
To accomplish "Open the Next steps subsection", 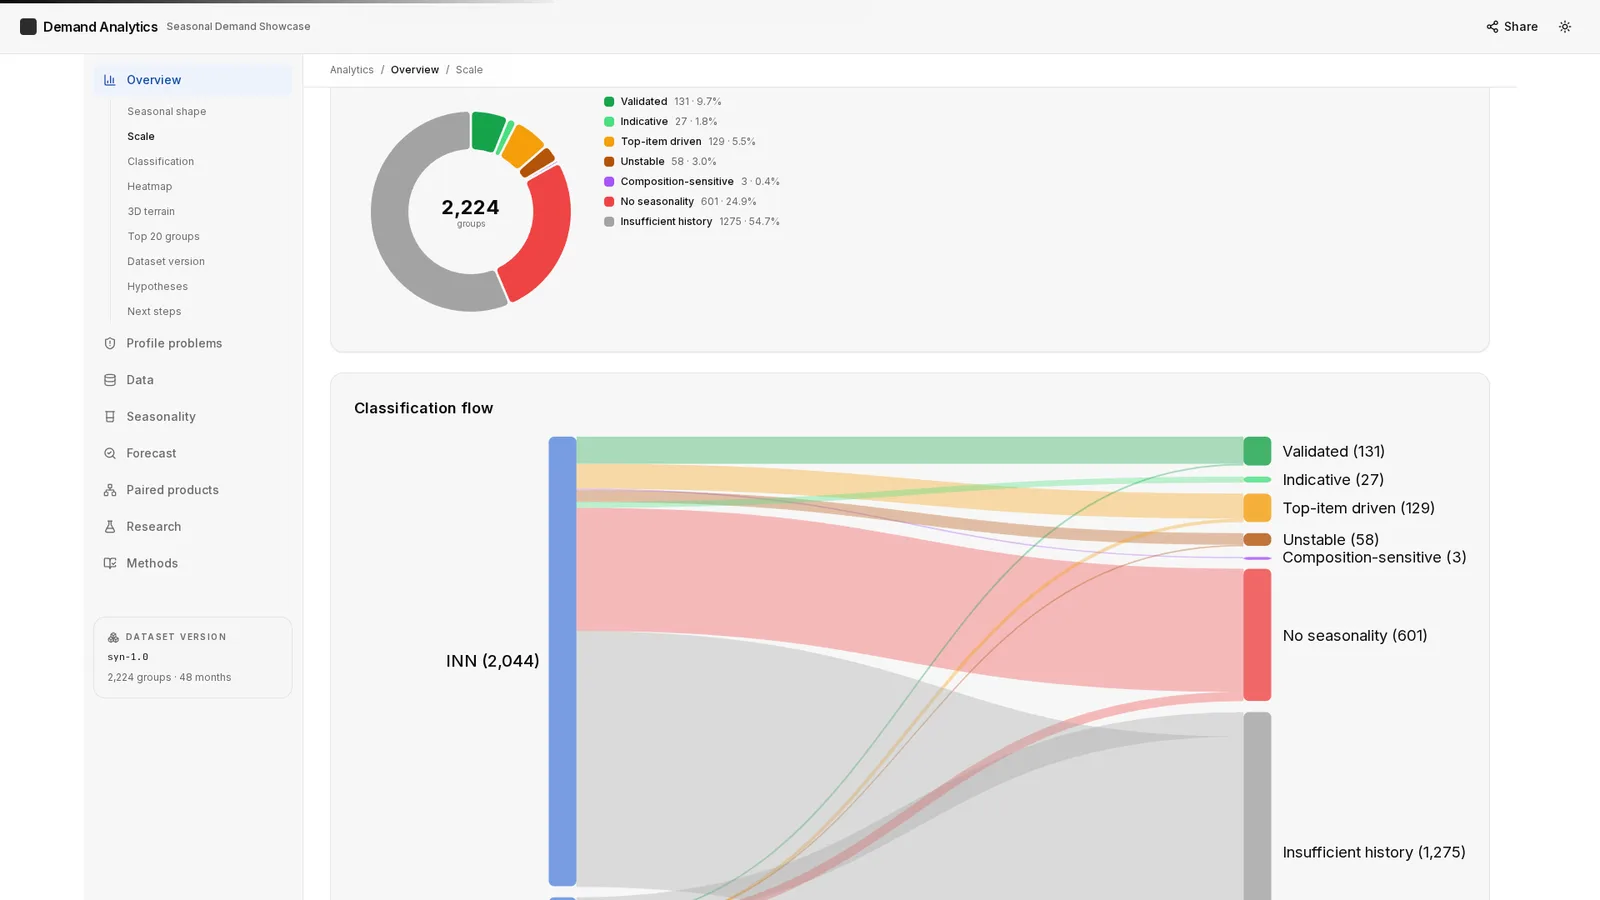I will pos(154,311).
